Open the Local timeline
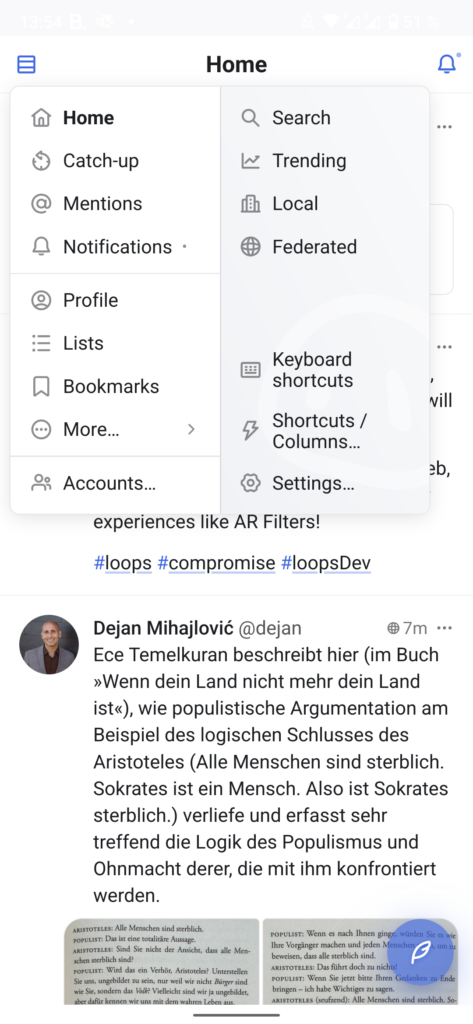The image size is (473, 1024). (x=325, y=204)
